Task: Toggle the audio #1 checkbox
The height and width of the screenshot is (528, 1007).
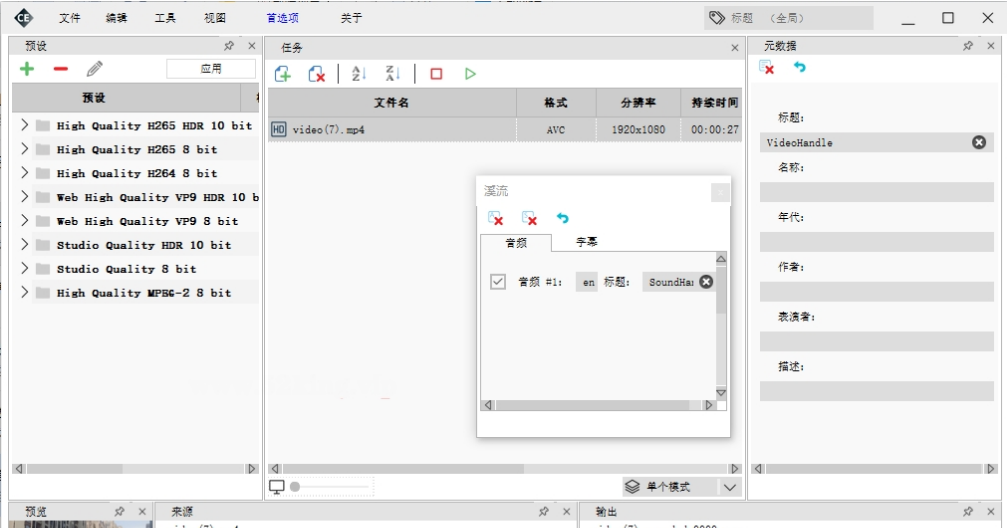Action: tap(498, 281)
